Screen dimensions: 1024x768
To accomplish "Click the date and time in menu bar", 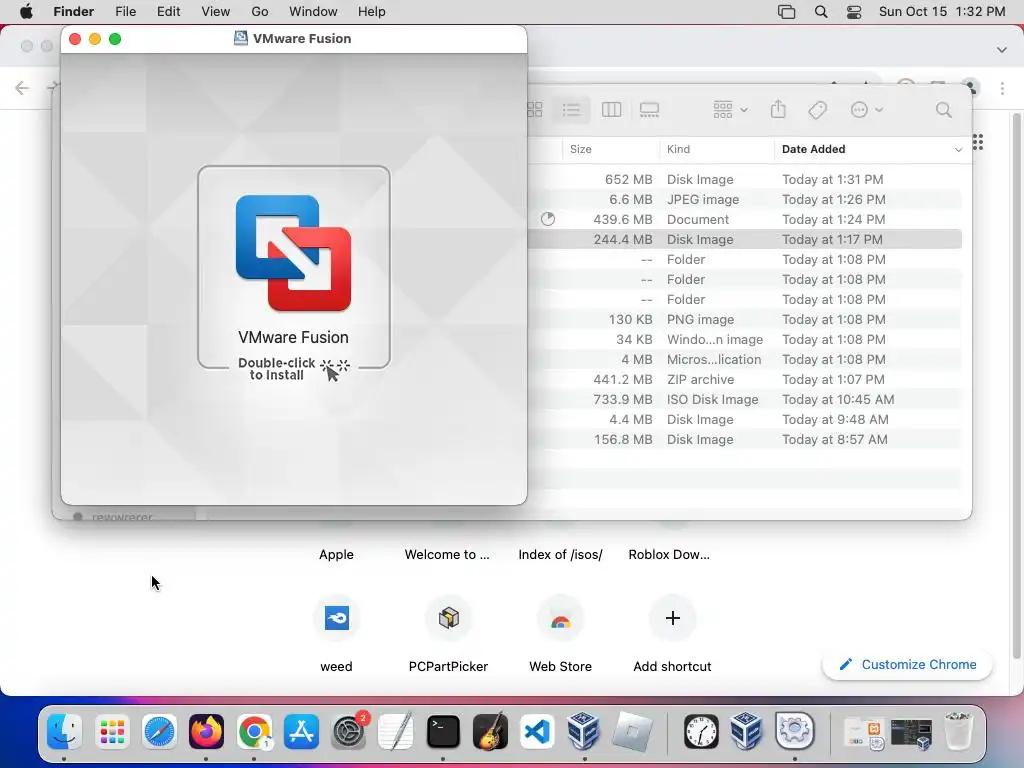I will coord(942,12).
